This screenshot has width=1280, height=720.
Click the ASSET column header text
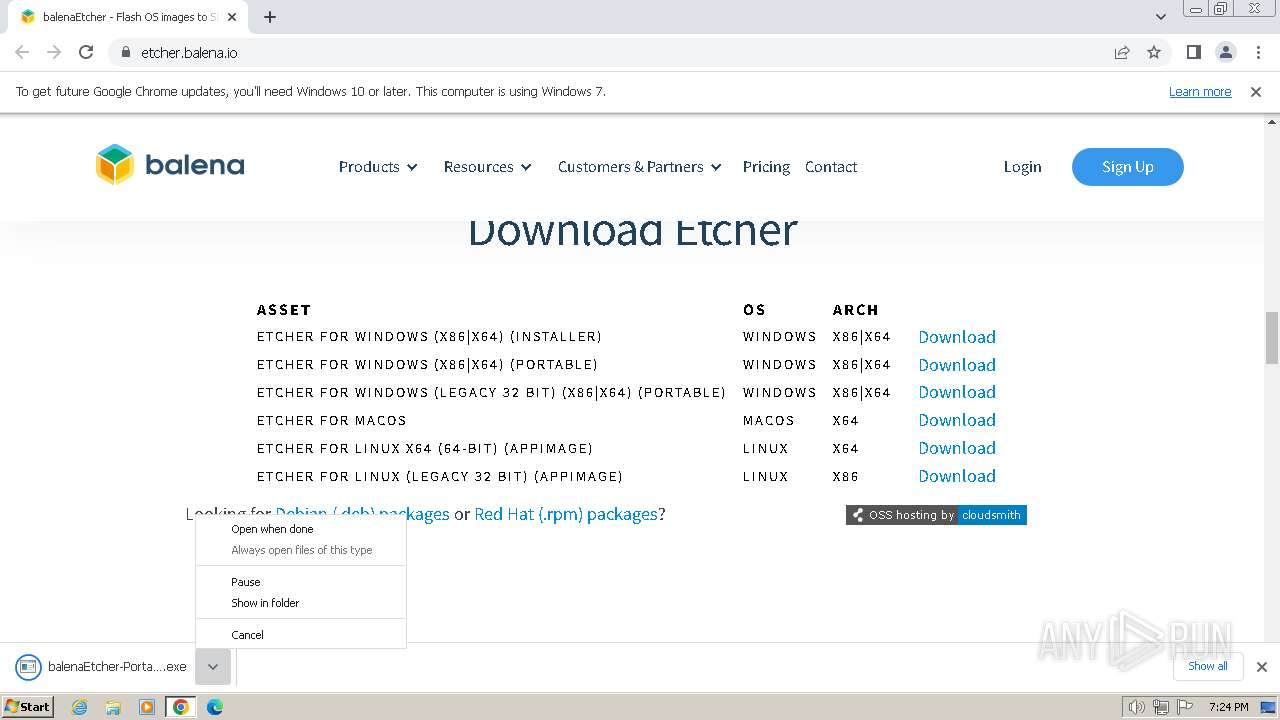(284, 310)
